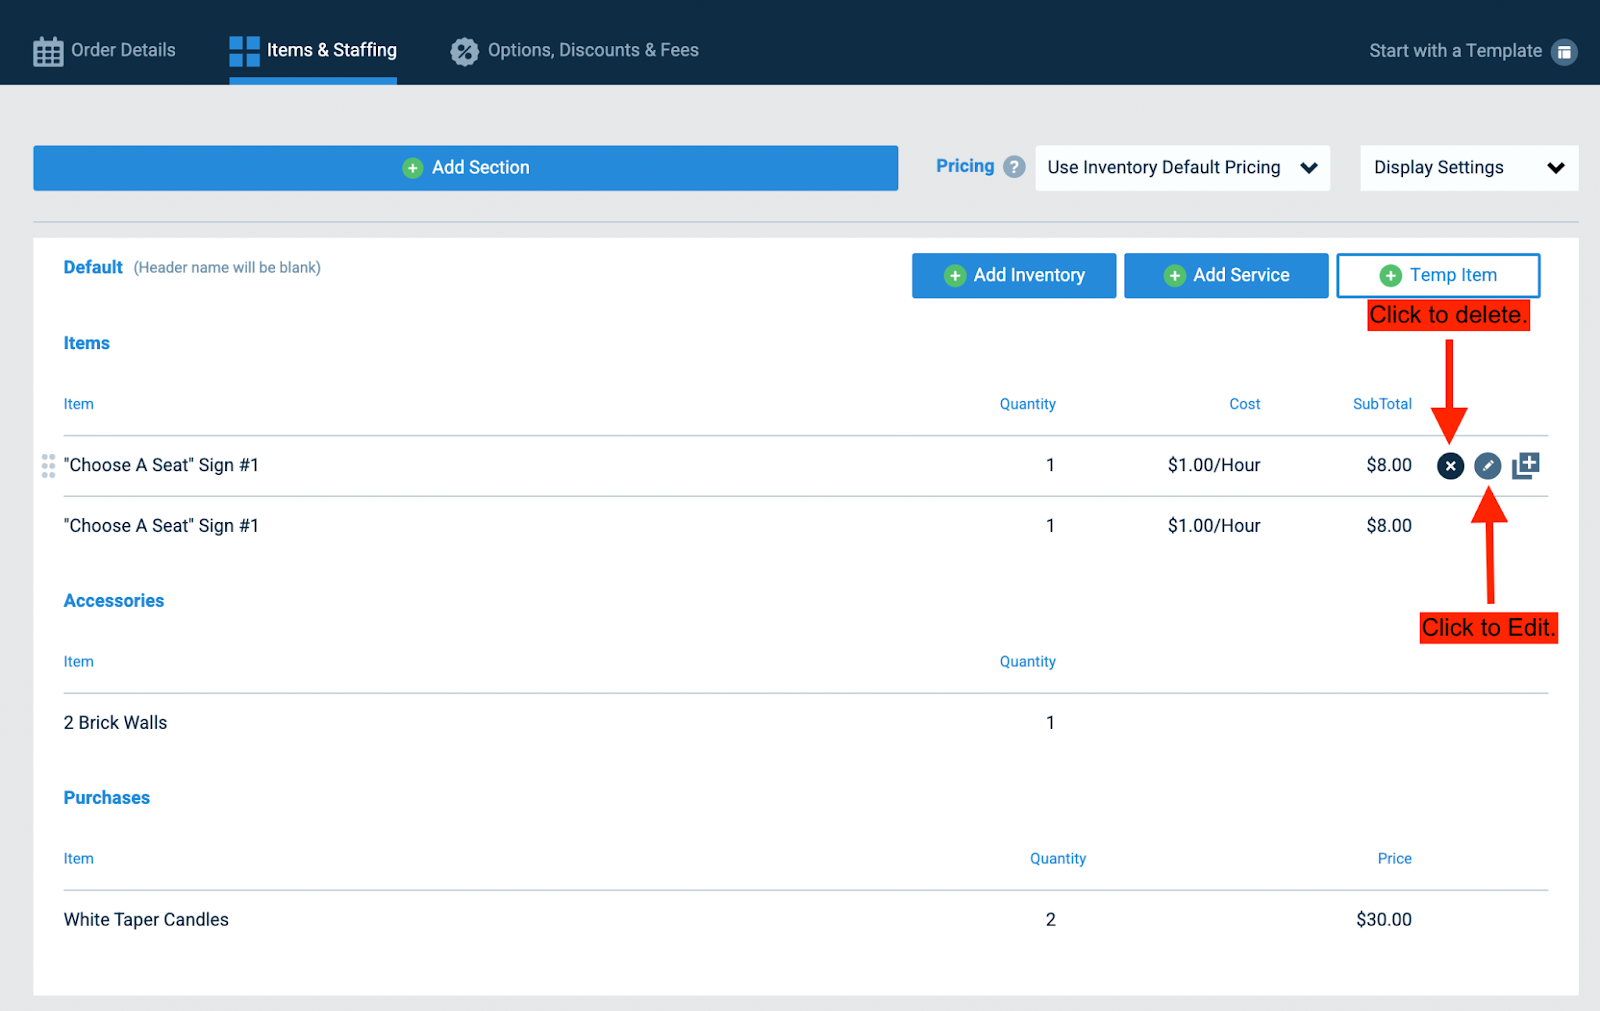Click the template icon beside Start with a Template
This screenshot has width=1600, height=1011.
pos(1564,51)
